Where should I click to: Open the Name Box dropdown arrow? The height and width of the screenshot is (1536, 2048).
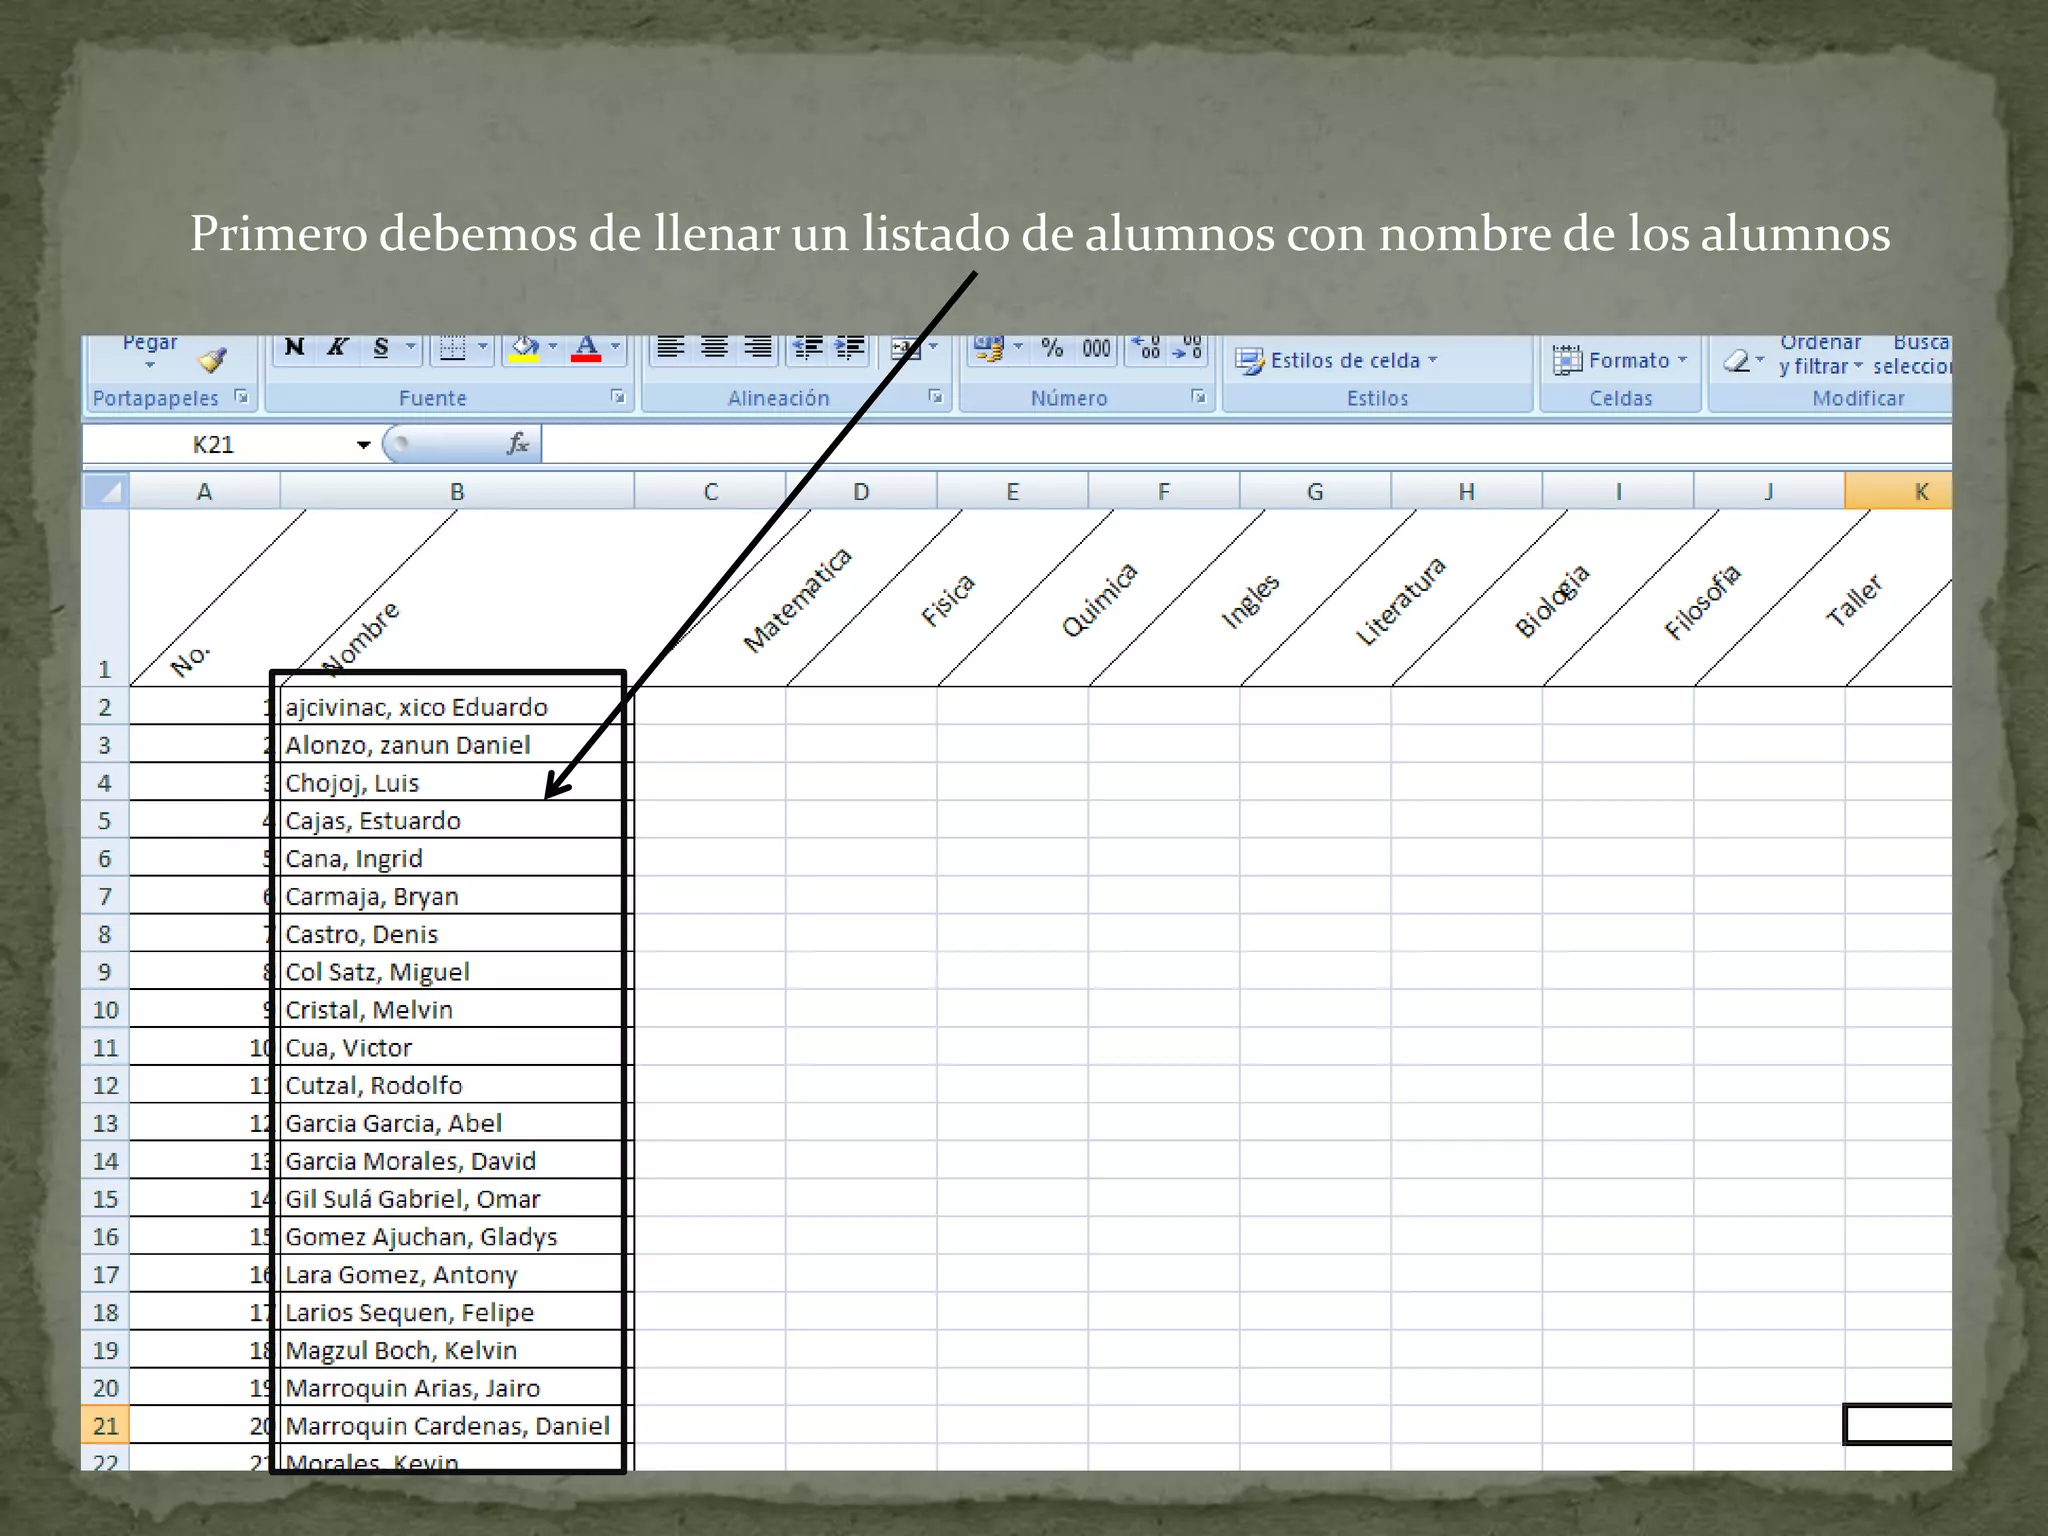(x=363, y=445)
